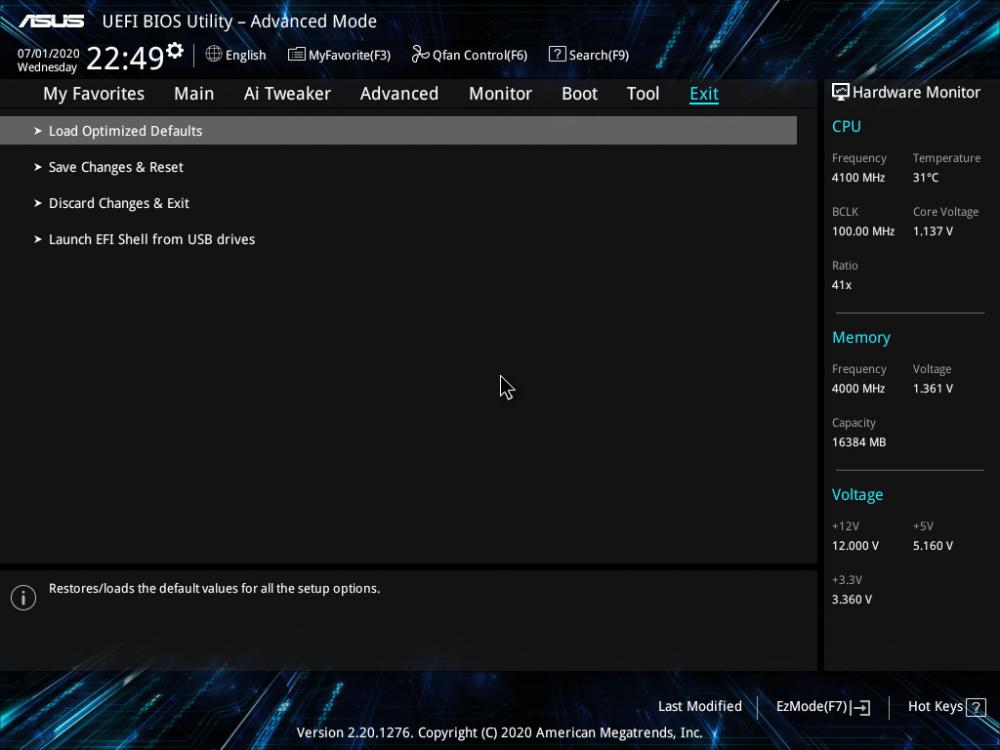Click the globe language icon
Screen dimensions: 1000x750
click(214, 54)
